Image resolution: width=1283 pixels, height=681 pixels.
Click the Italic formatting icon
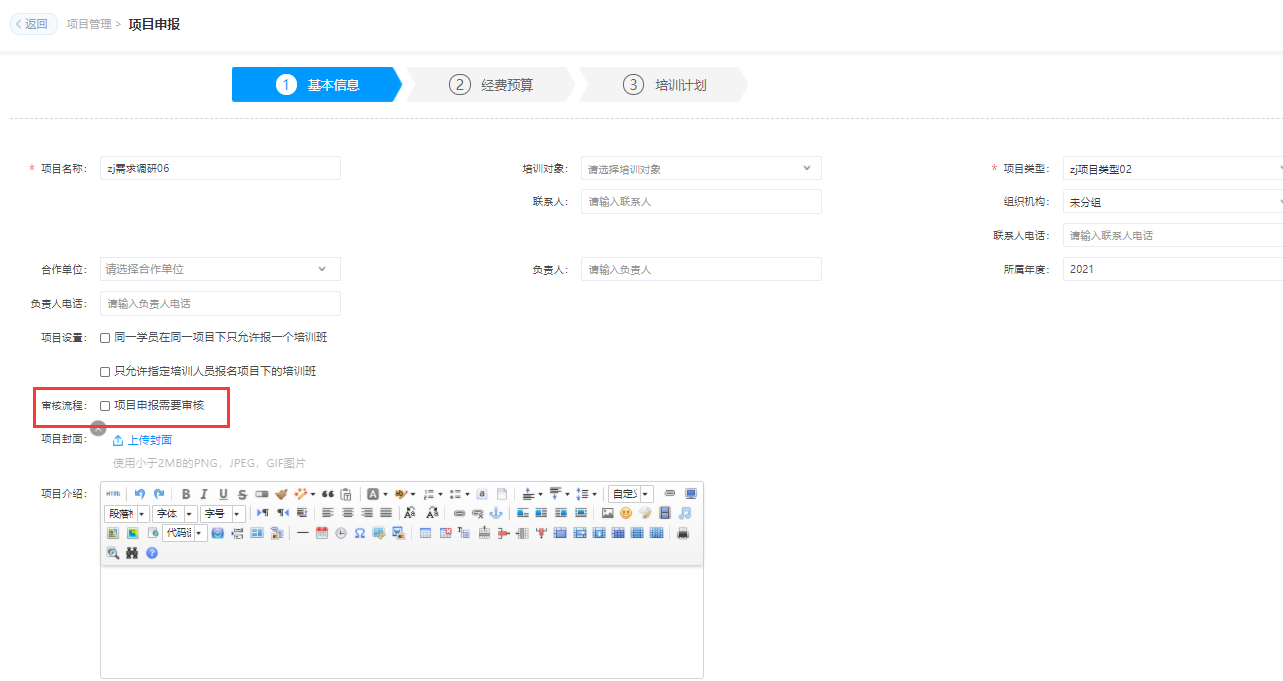coord(204,494)
